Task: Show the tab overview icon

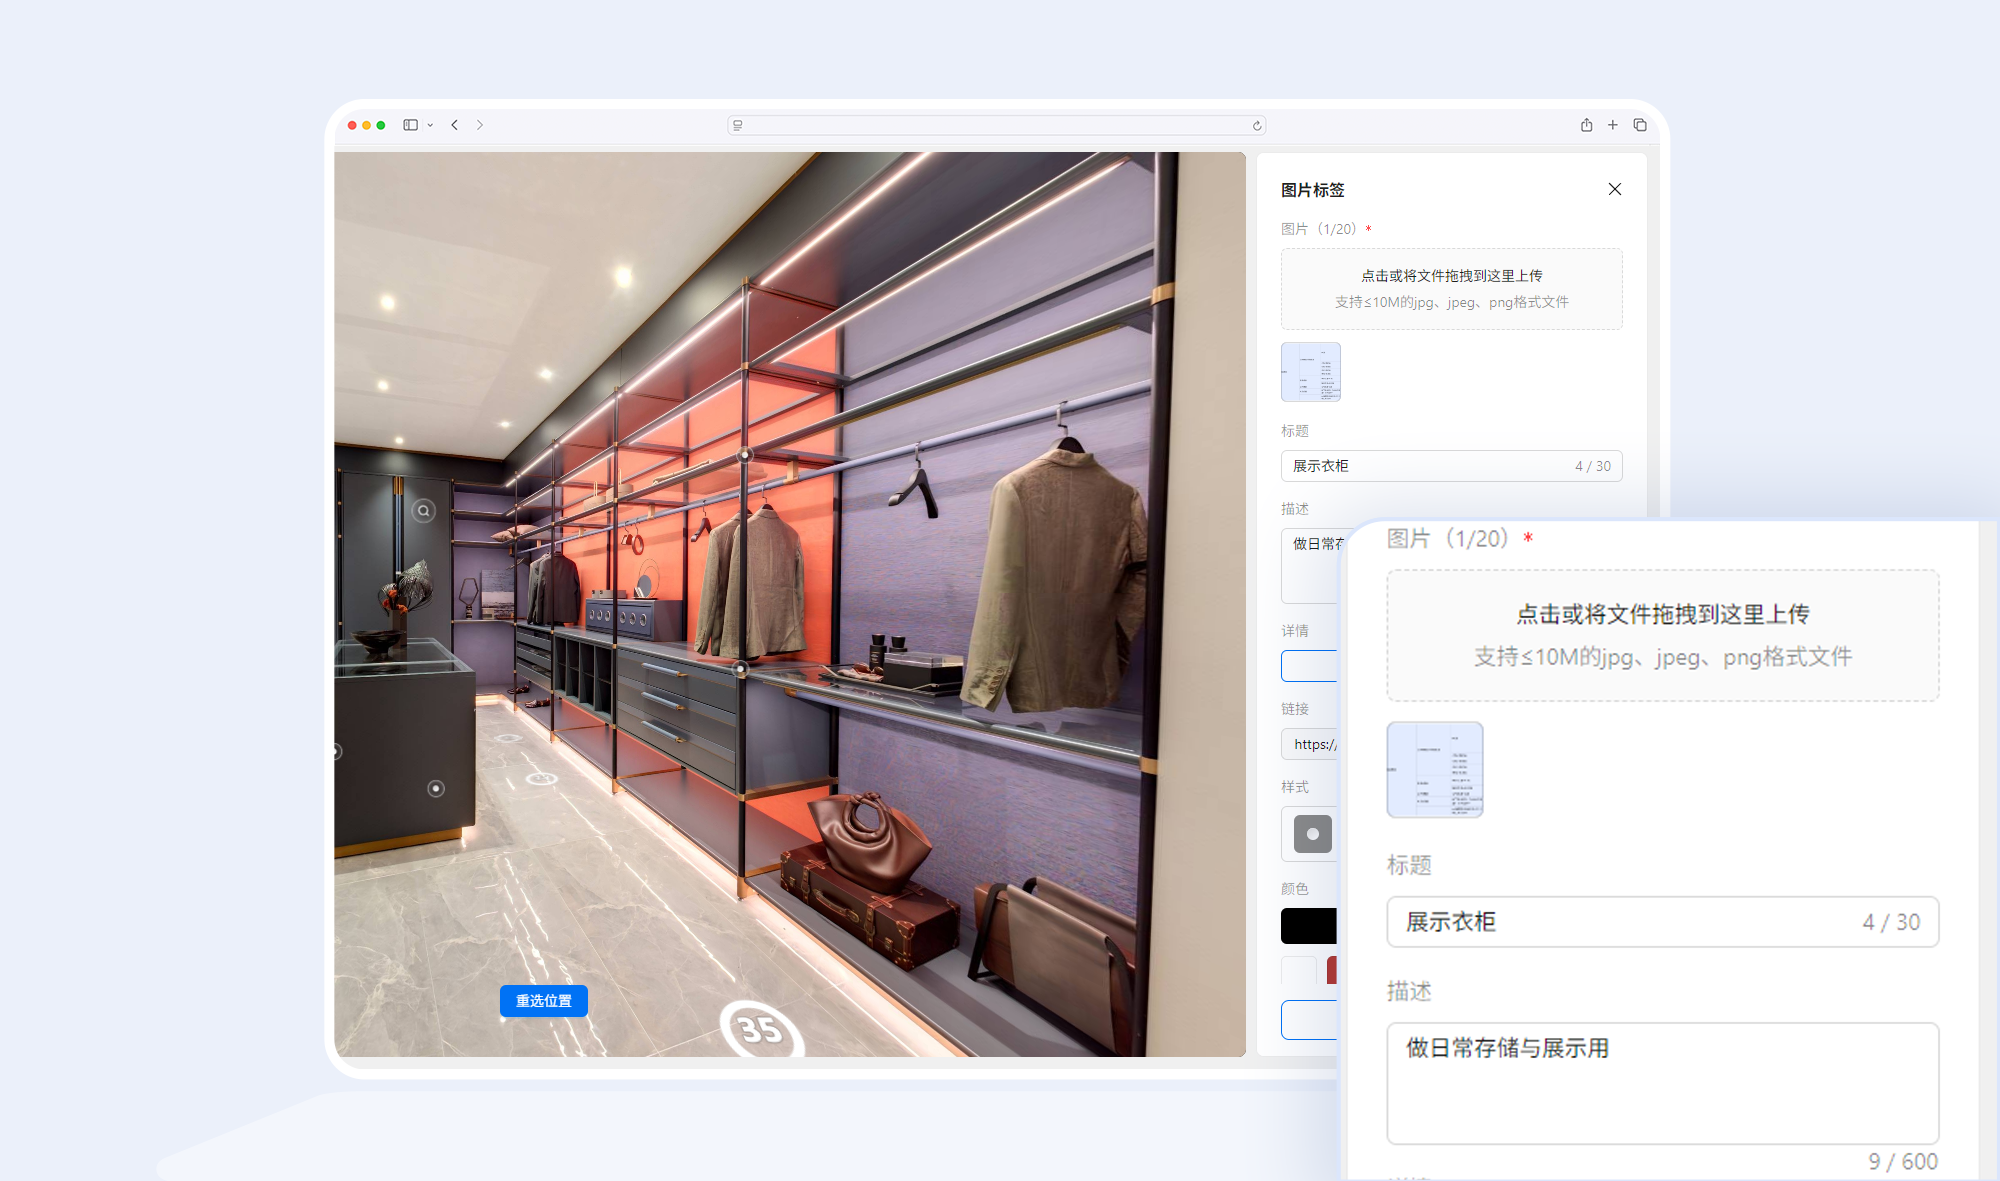Action: pos(1640,125)
